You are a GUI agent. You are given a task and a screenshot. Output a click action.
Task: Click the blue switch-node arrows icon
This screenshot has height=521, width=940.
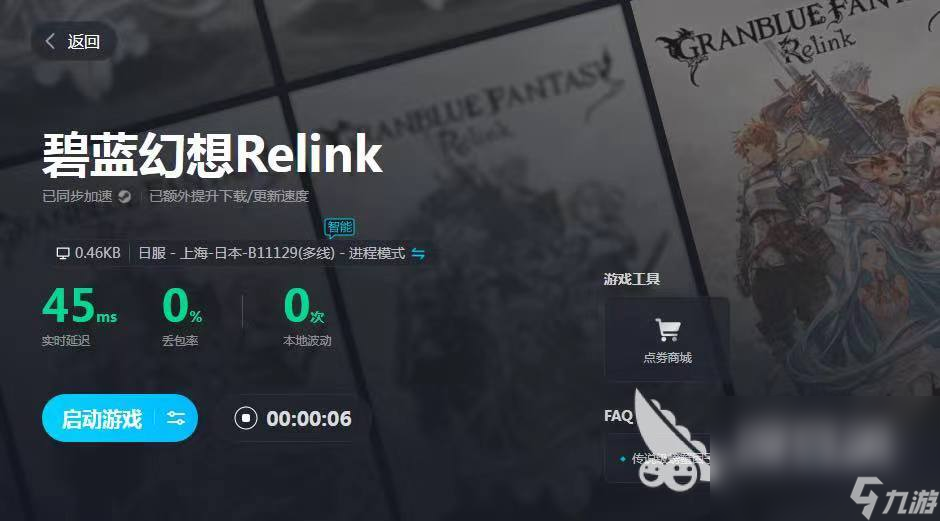[418, 254]
